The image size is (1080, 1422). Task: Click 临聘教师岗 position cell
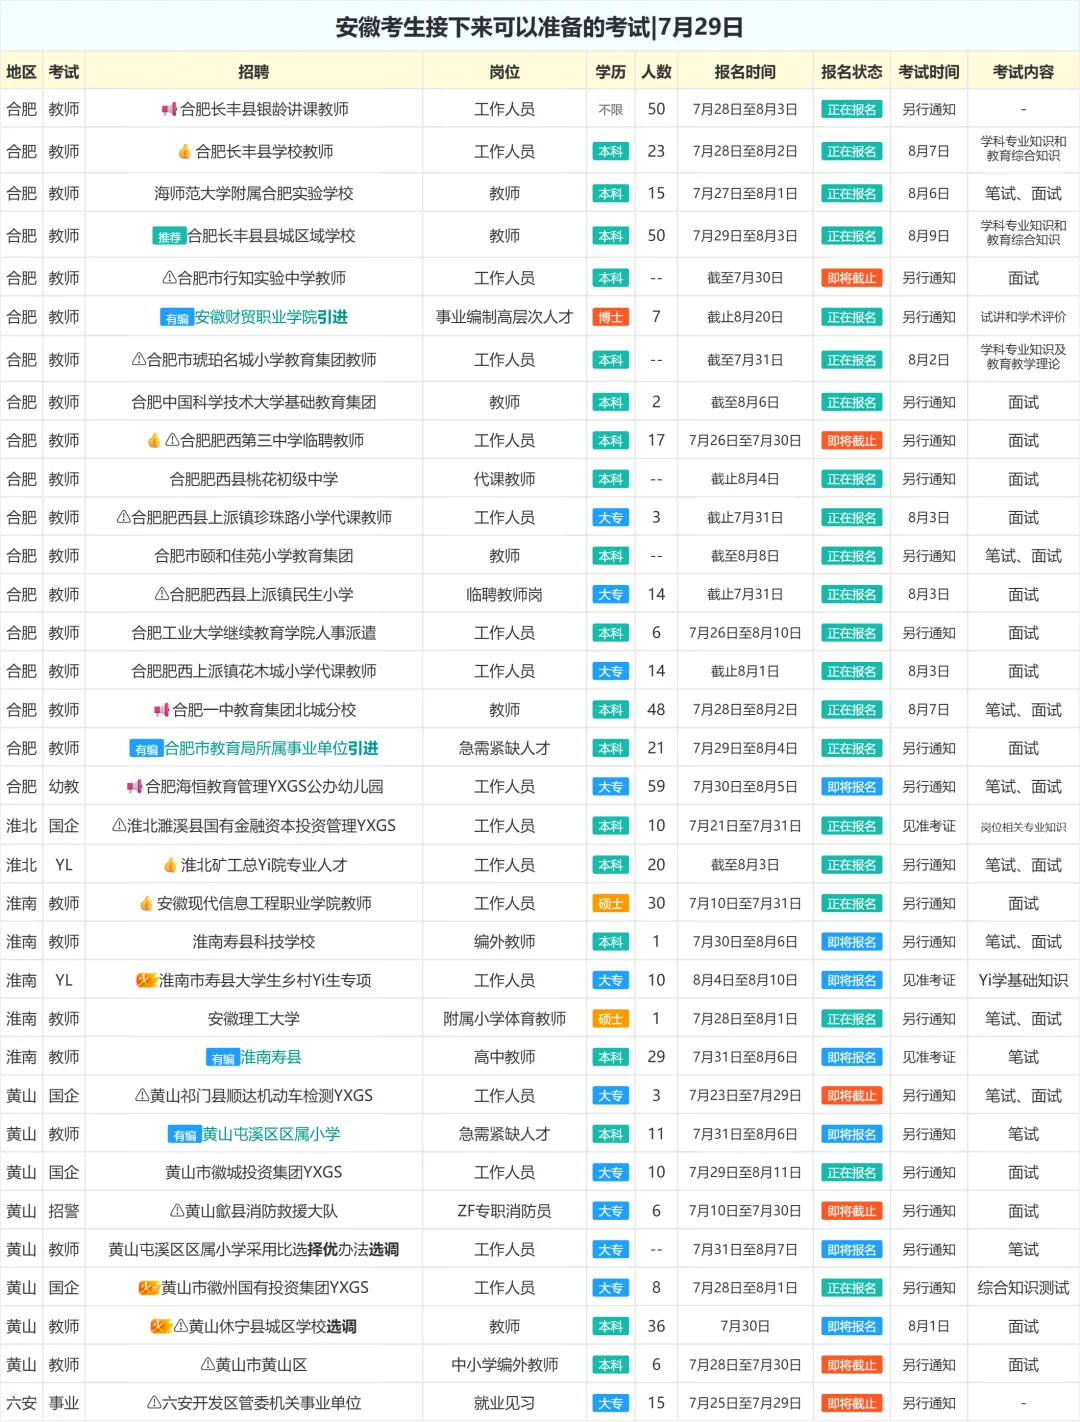505,594
